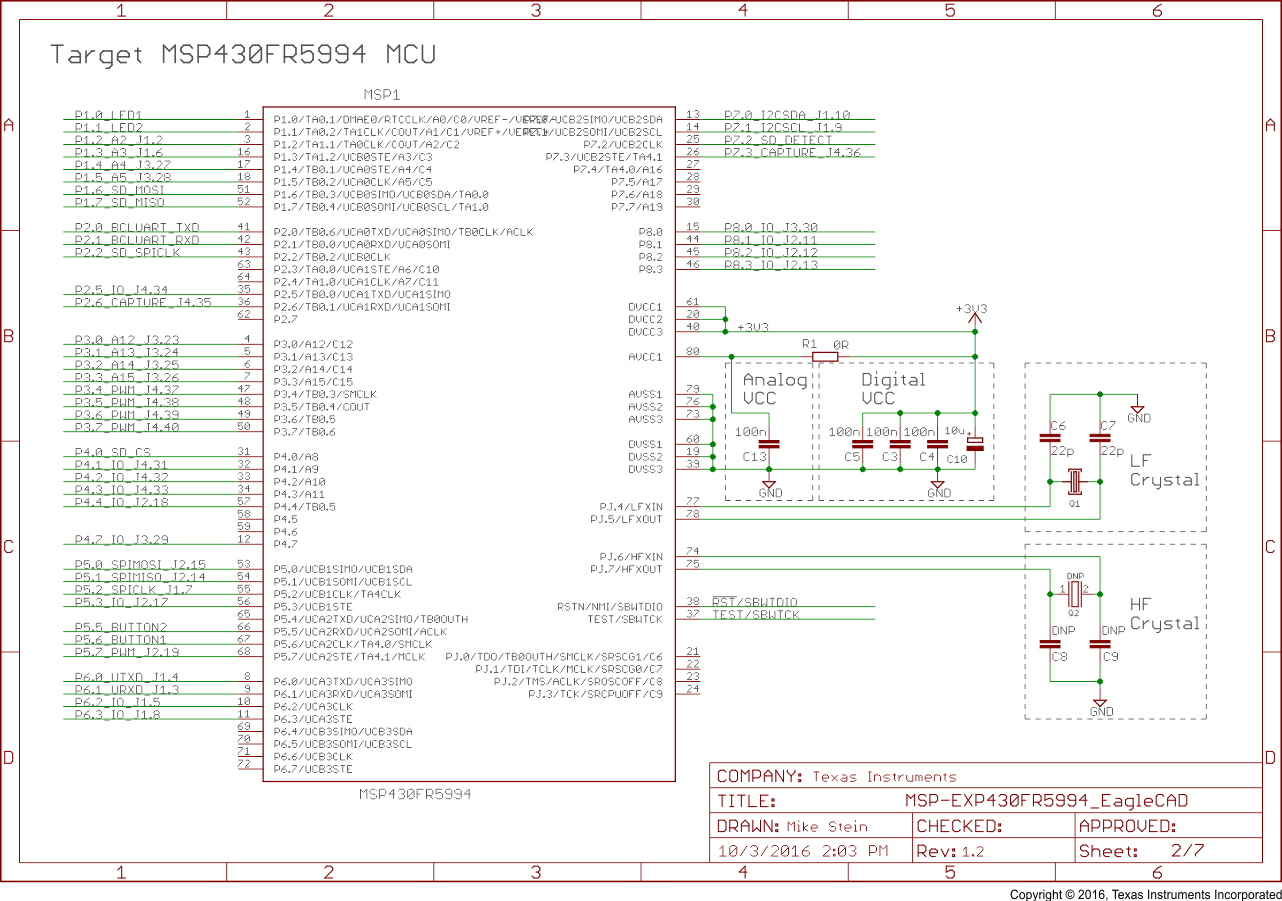
Task: Click pin name AVCC1
Action: click(x=645, y=357)
